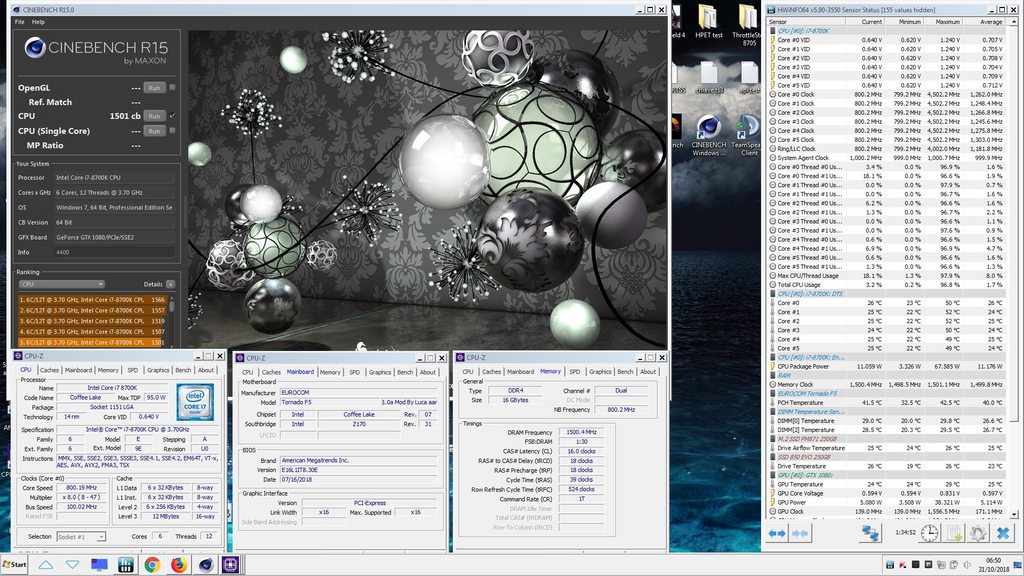Screen dimensions: 1024x576
Task: Open the HPET test desktop folder
Action: tap(709, 22)
